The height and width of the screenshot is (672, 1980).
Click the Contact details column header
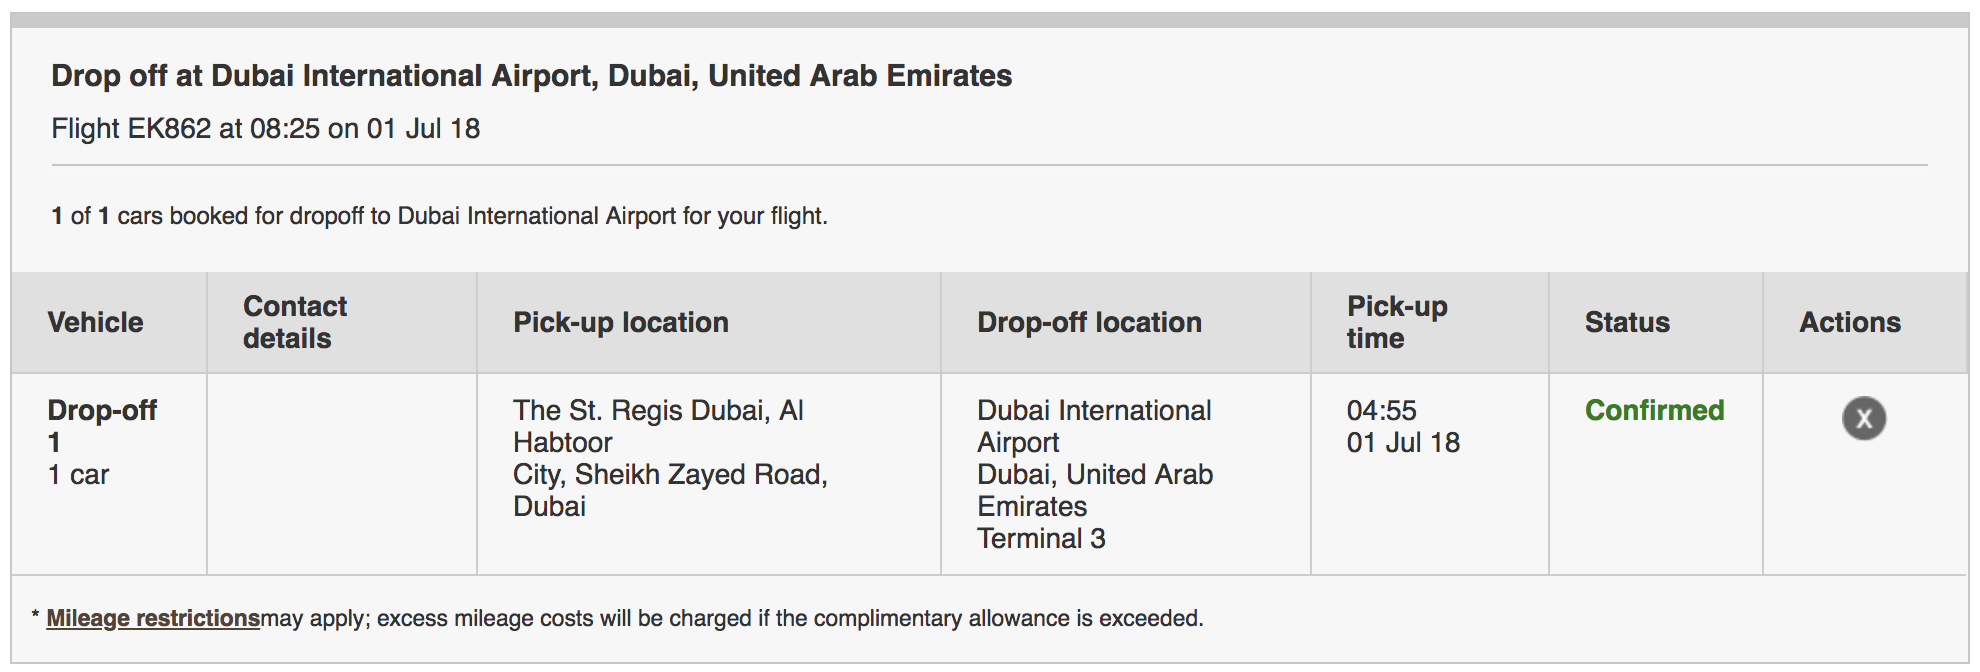pos(295,322)
